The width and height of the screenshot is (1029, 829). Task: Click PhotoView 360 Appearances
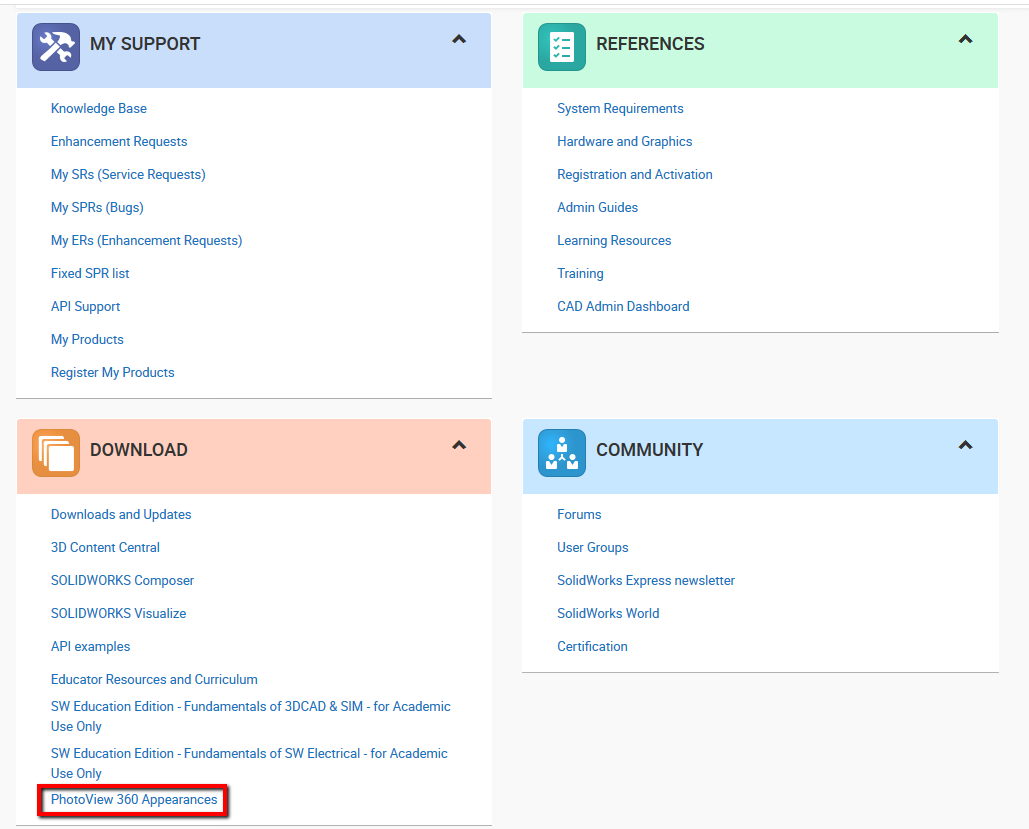pyautogui.click(x=134, y=799)
